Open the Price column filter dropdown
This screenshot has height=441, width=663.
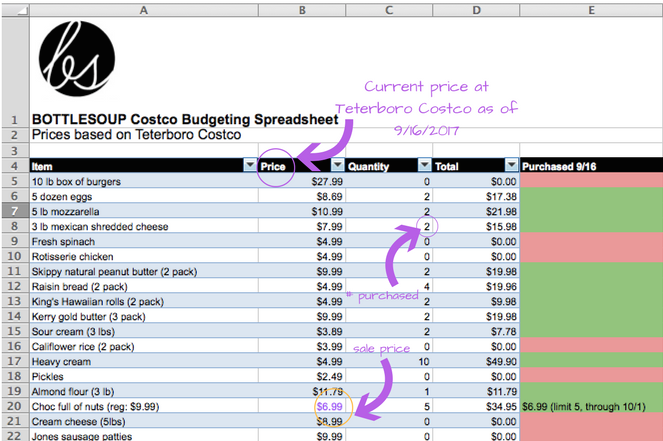(x=338, y=165)
